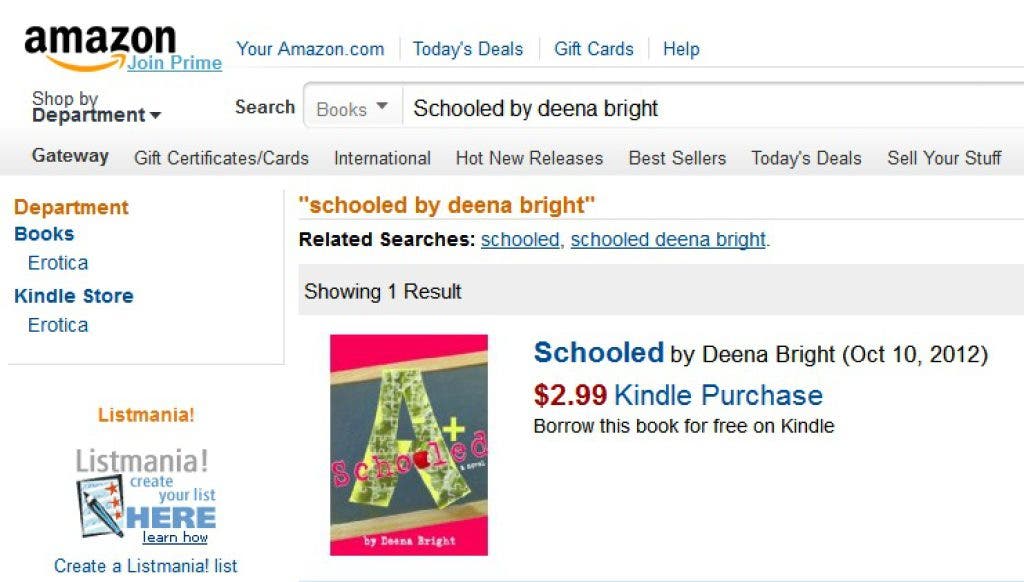Select the Books department heading
The height and width of the screenshot is (582, 1024).
click(44, 234)
